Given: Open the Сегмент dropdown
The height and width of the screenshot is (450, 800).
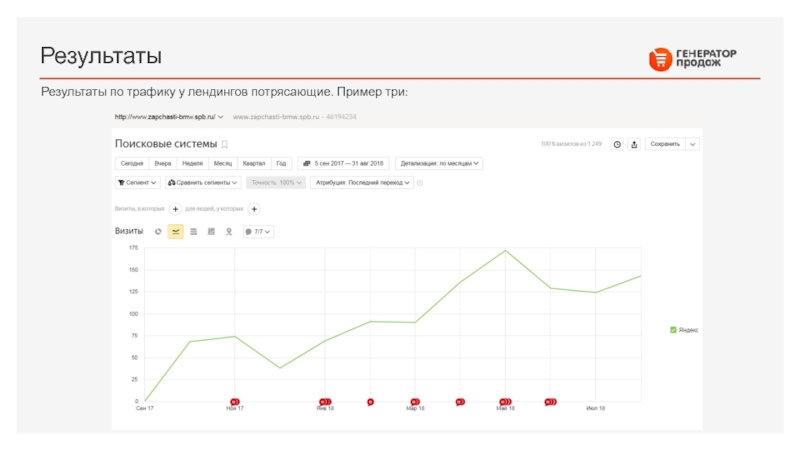Looking at the screenshot, I should pos(137,183).
